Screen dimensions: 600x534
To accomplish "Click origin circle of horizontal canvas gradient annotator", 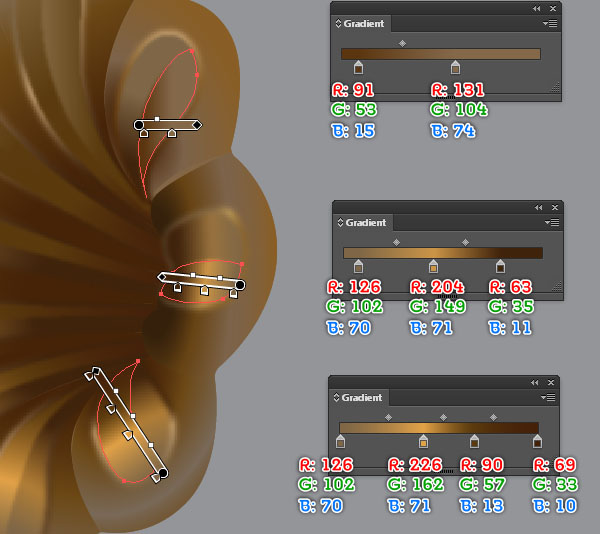I will pyautogui.click(x=139, y=125).
